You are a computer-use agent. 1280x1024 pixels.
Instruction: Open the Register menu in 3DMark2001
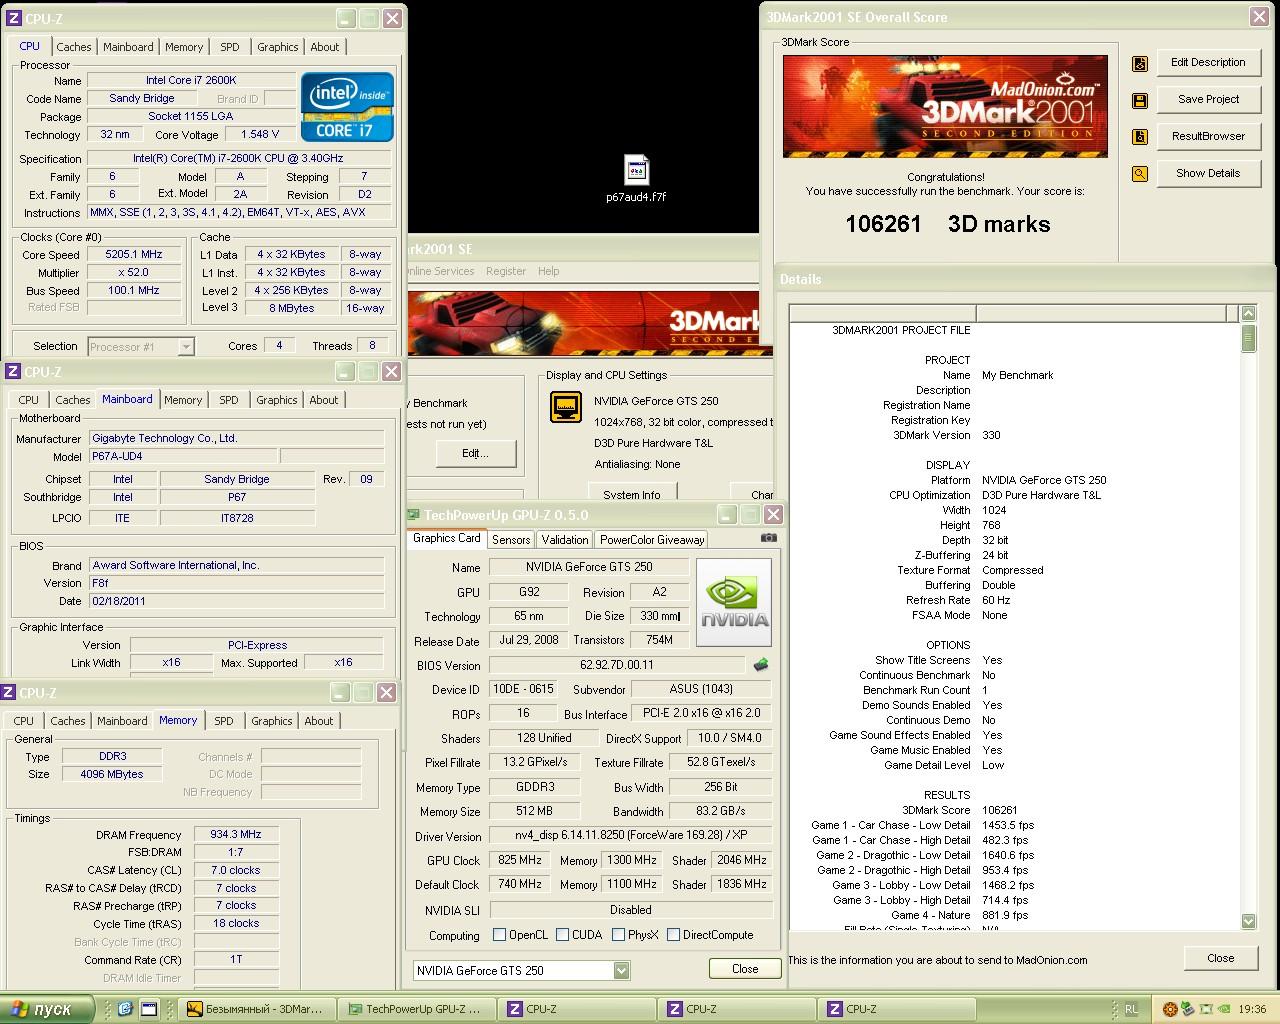pos(506,271)
